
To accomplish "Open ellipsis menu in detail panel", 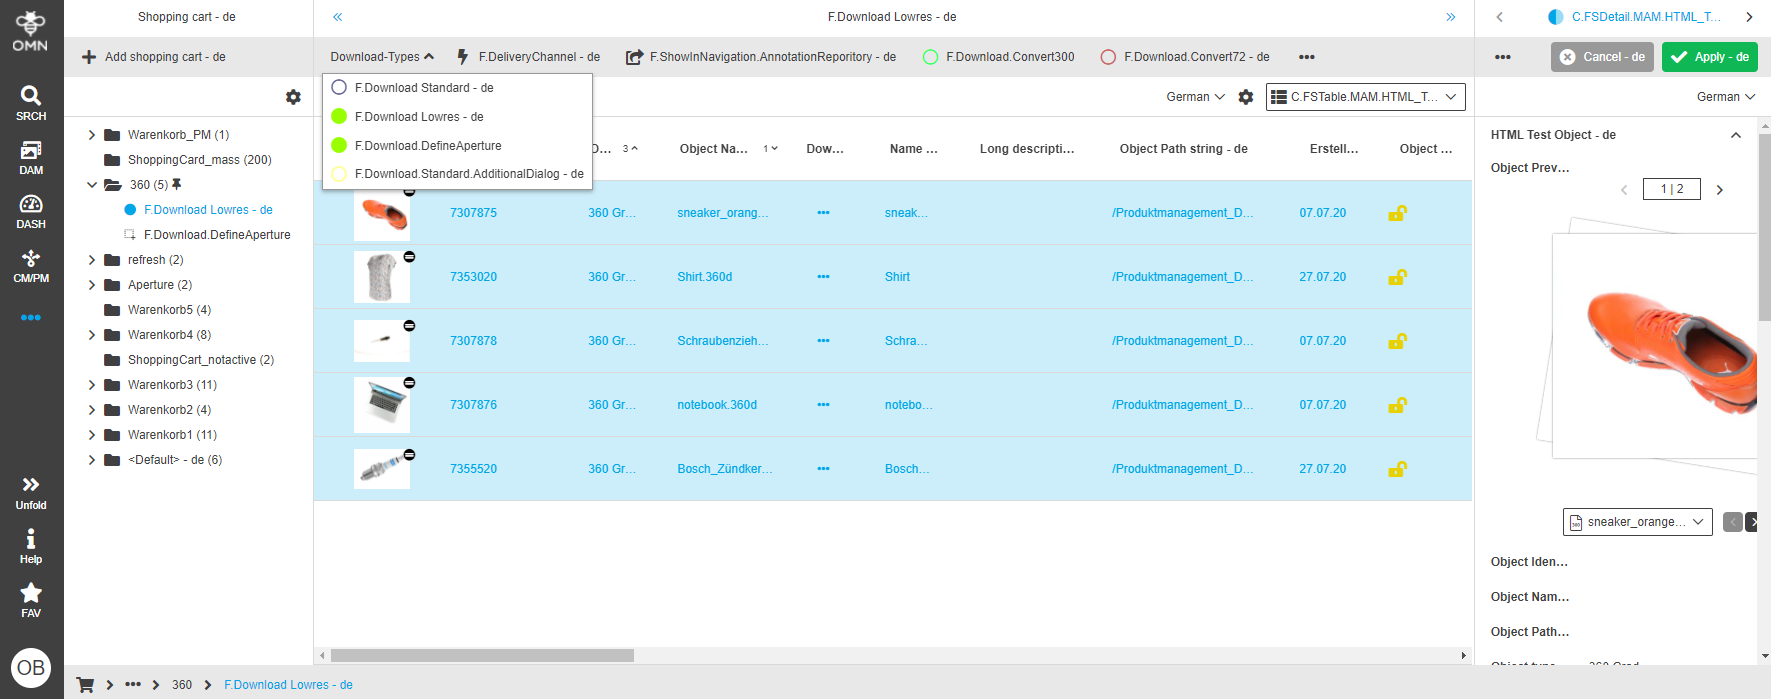I will 1502,57.
